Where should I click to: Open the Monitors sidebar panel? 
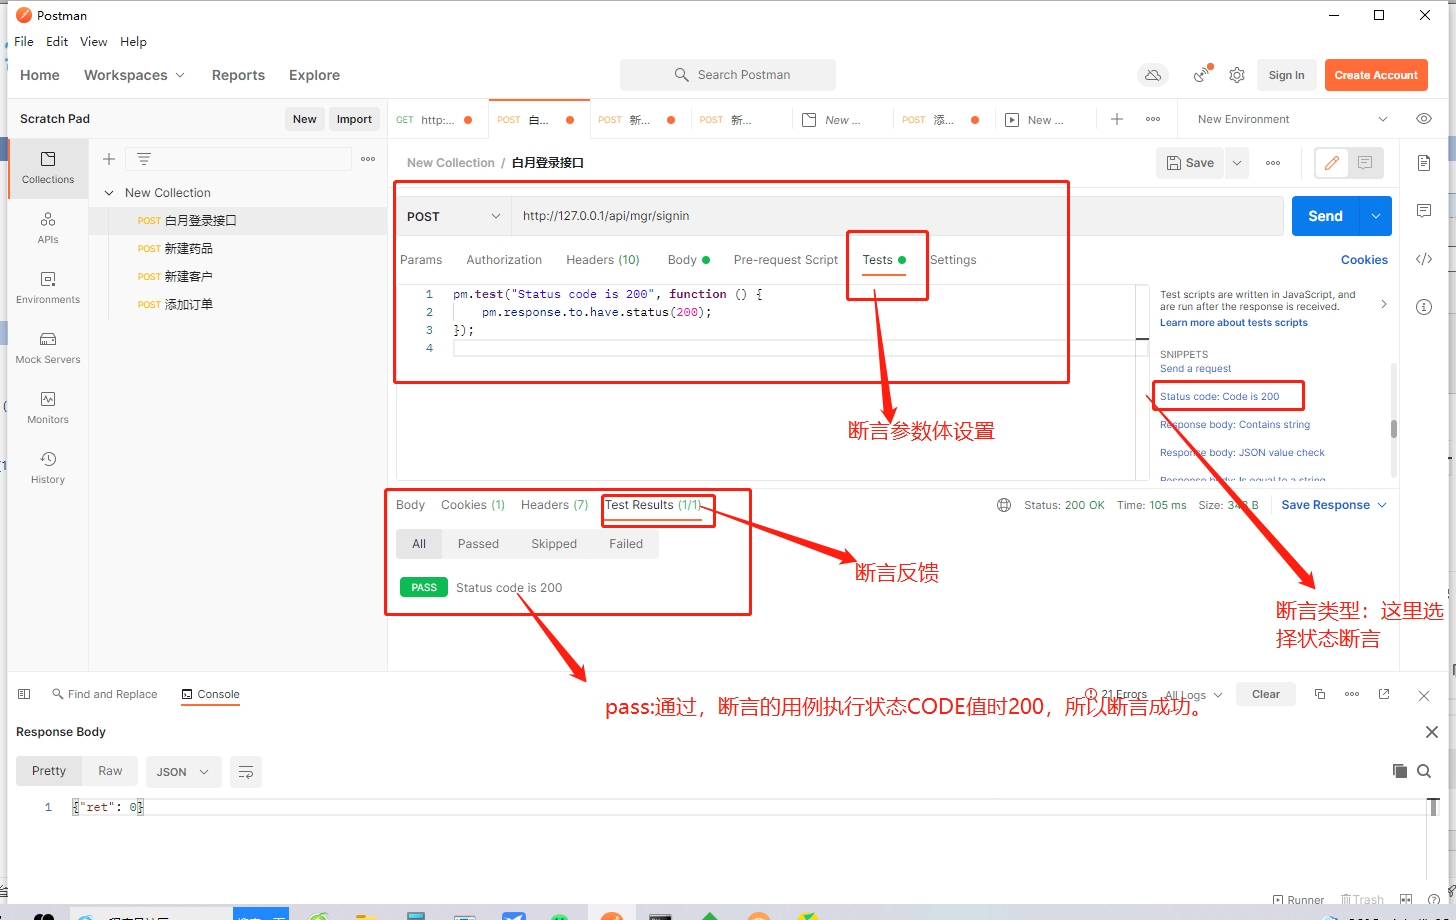[x=48, y=407]
